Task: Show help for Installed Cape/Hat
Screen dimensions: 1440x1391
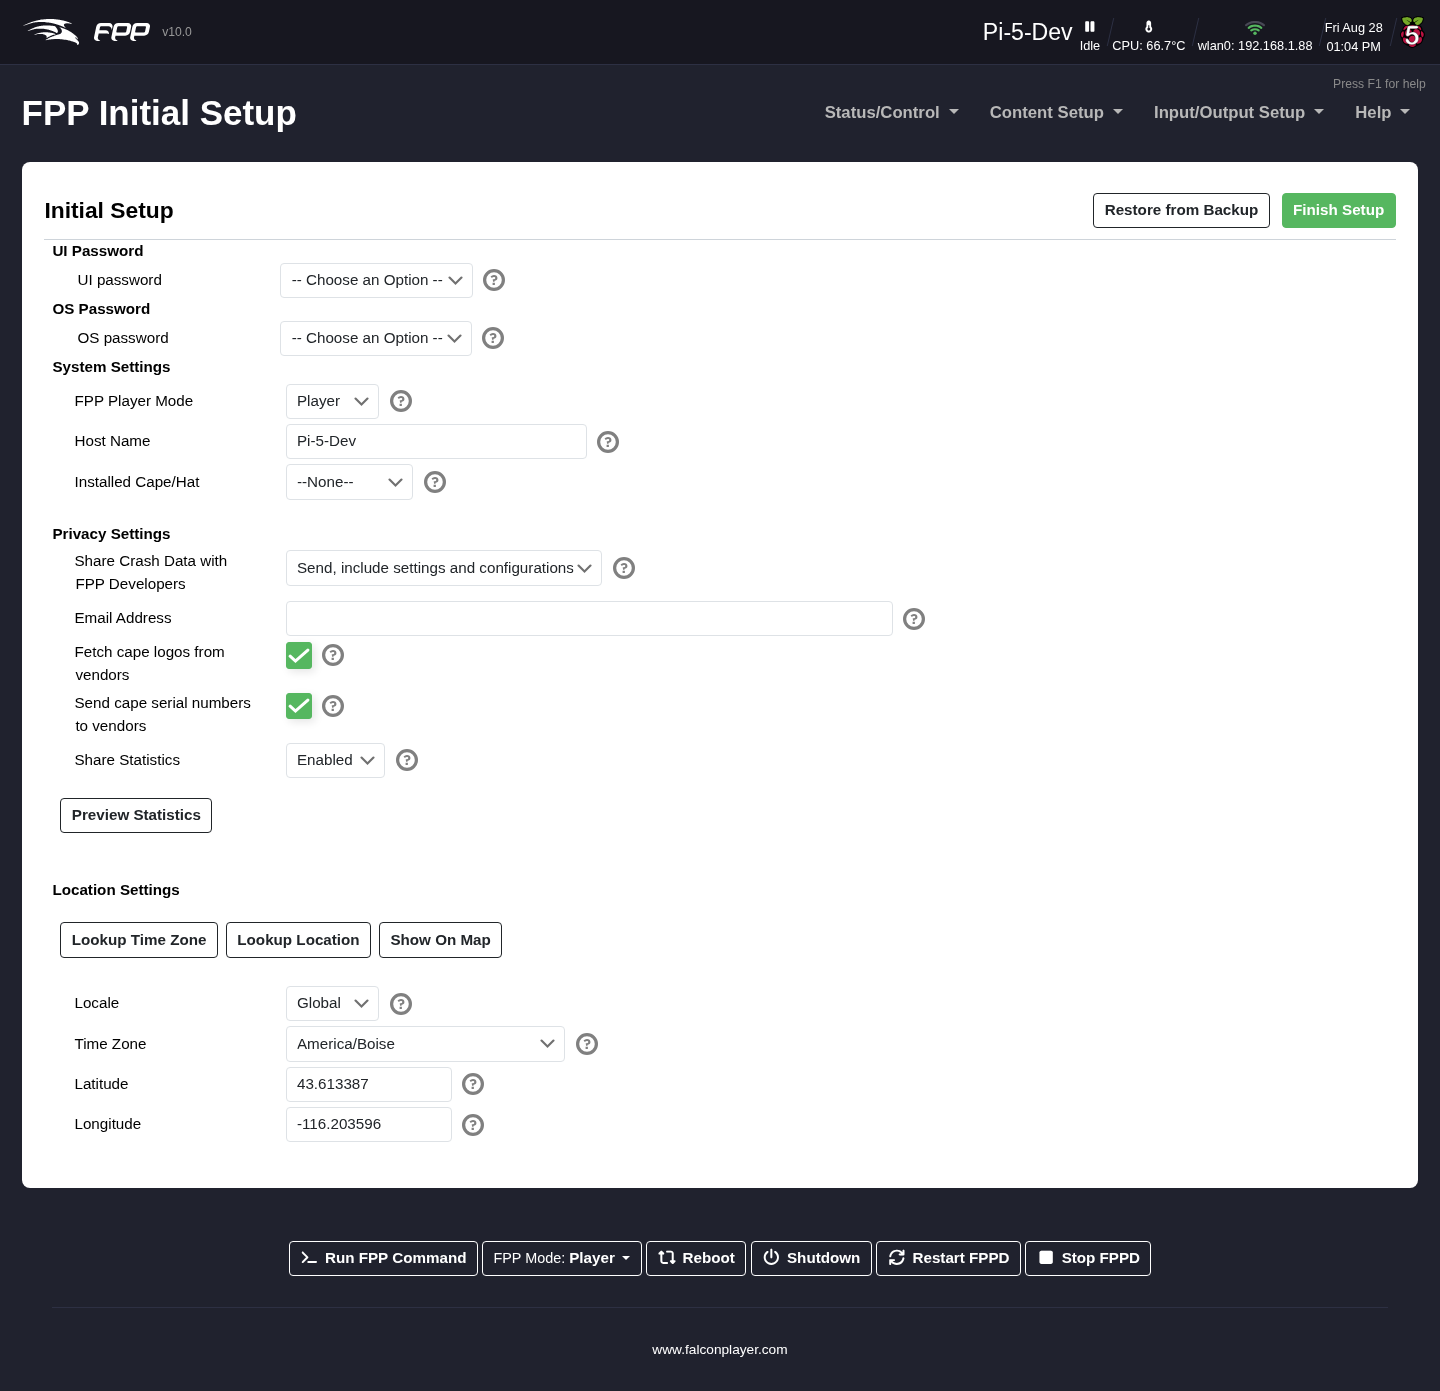Action: pos(435,482)
